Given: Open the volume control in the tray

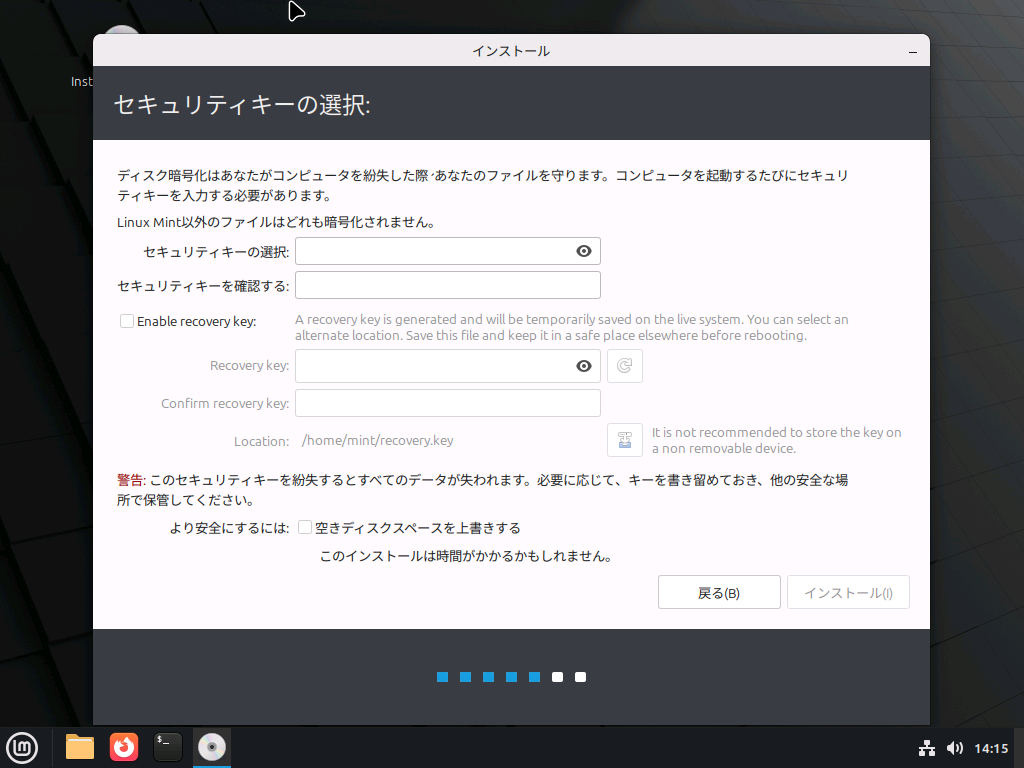Looking at the screenshot, I should point(955,747).
